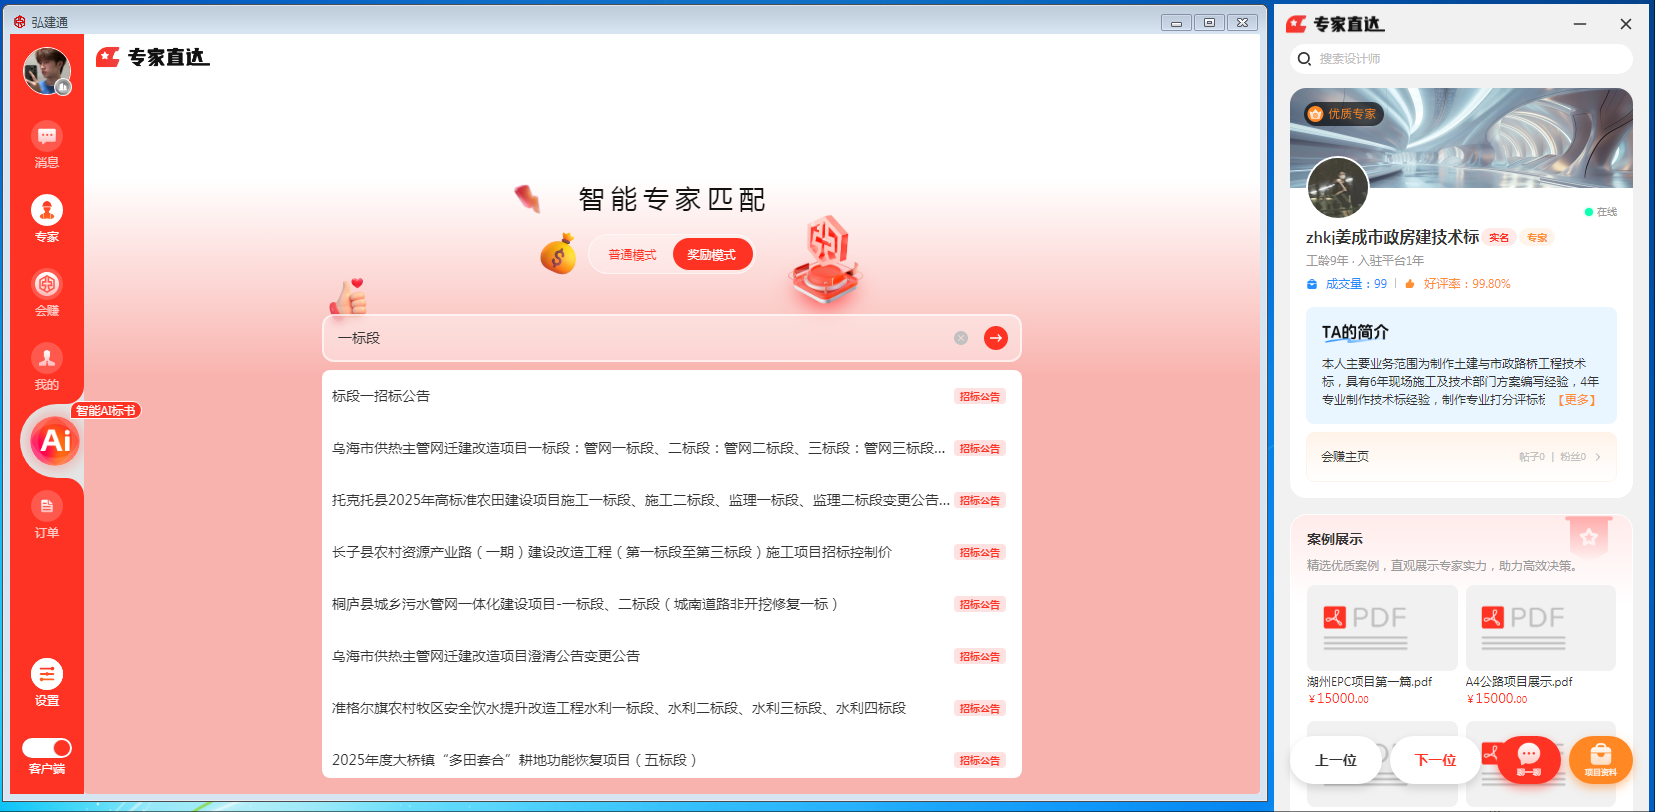Click the 专家直达 logo in main window
Viewport: 1655px width, 812px height.
(x=153, y=57)
